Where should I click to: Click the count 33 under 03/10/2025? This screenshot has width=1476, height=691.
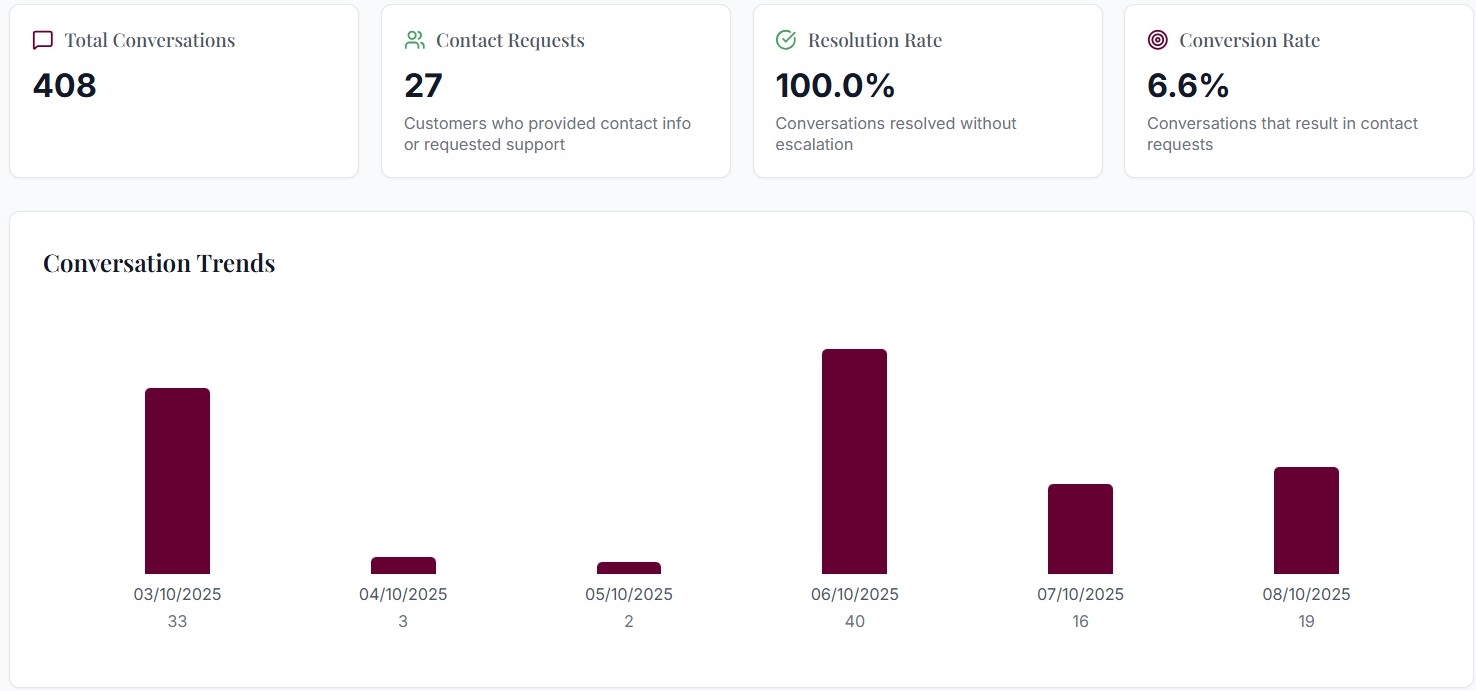point(177,621)
